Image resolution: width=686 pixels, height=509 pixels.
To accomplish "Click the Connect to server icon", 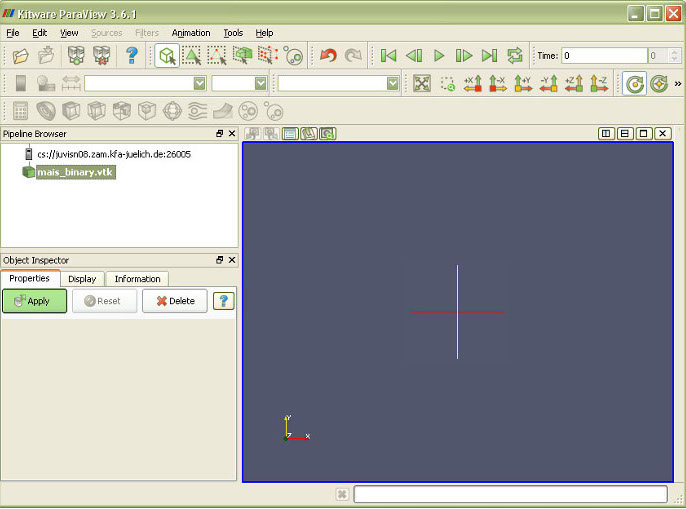I will (76, 56).
